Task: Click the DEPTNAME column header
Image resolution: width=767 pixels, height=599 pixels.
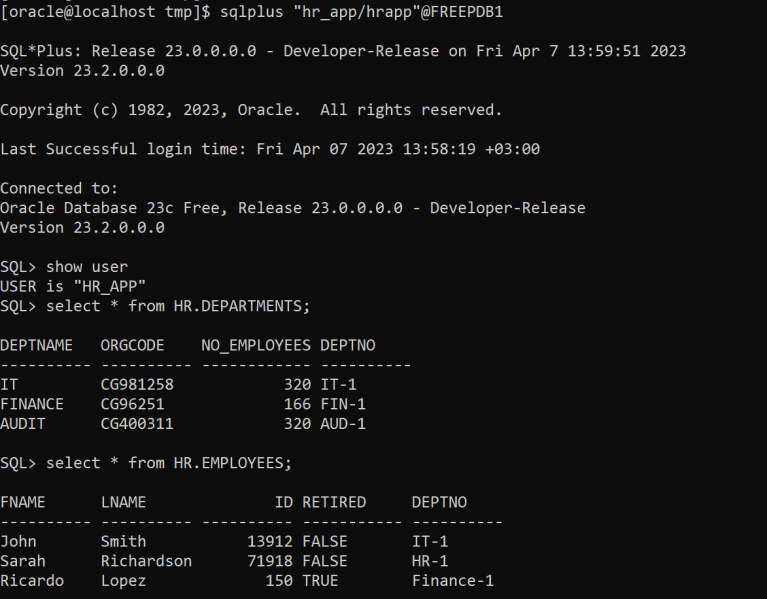Action: [x=36, y=345]
